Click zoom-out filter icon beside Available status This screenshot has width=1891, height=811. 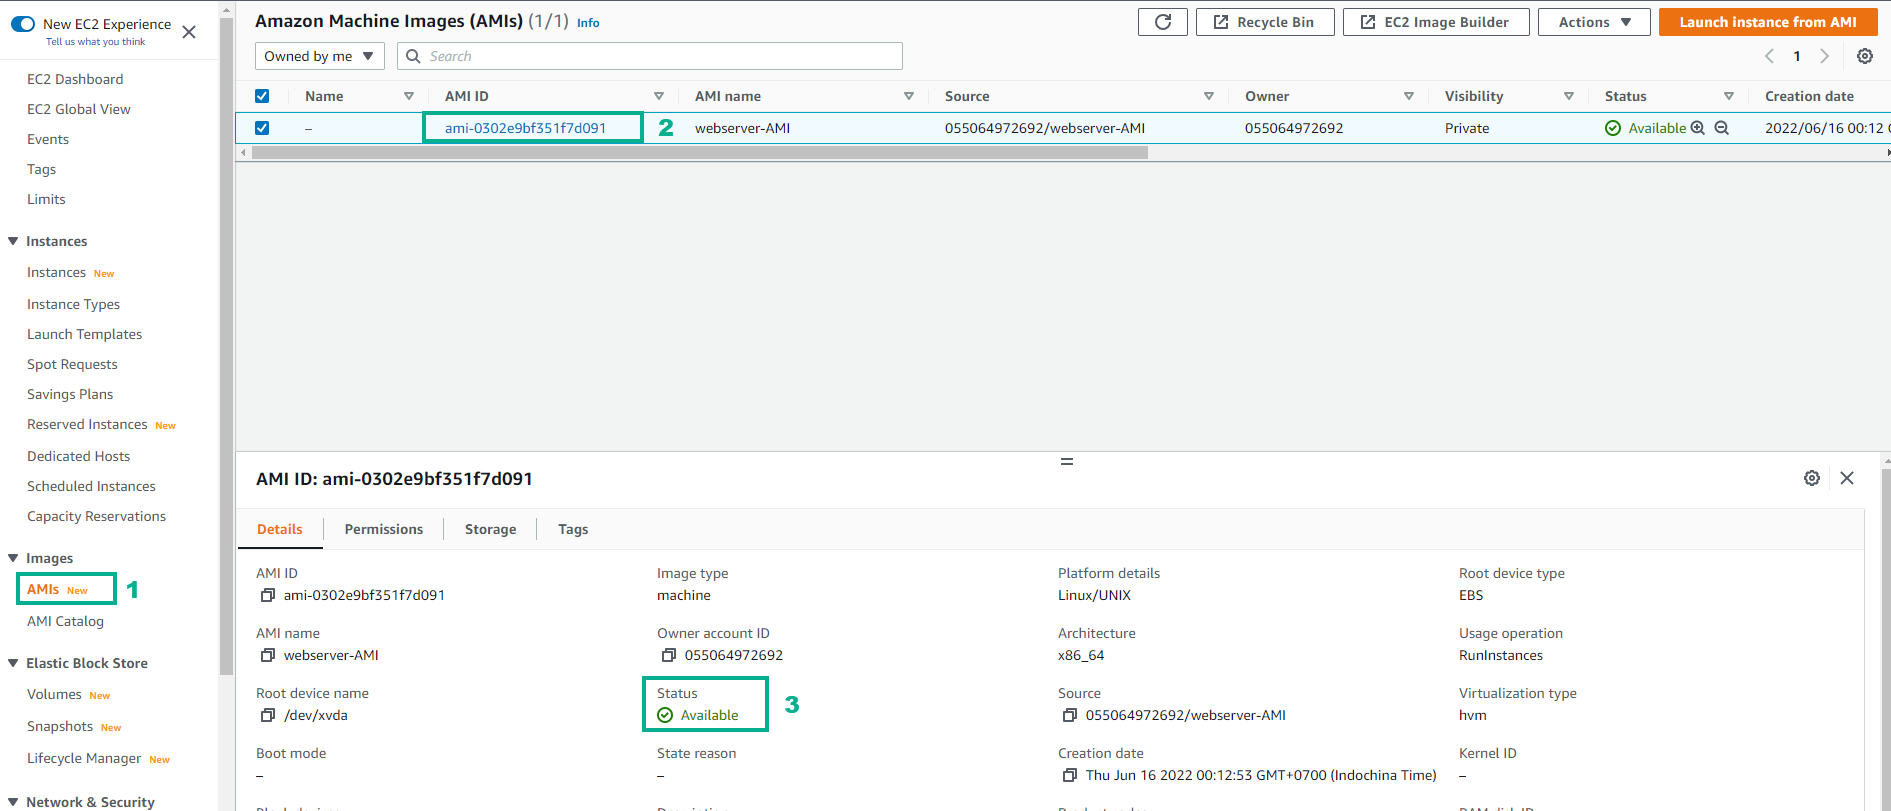pos(1721,128)
